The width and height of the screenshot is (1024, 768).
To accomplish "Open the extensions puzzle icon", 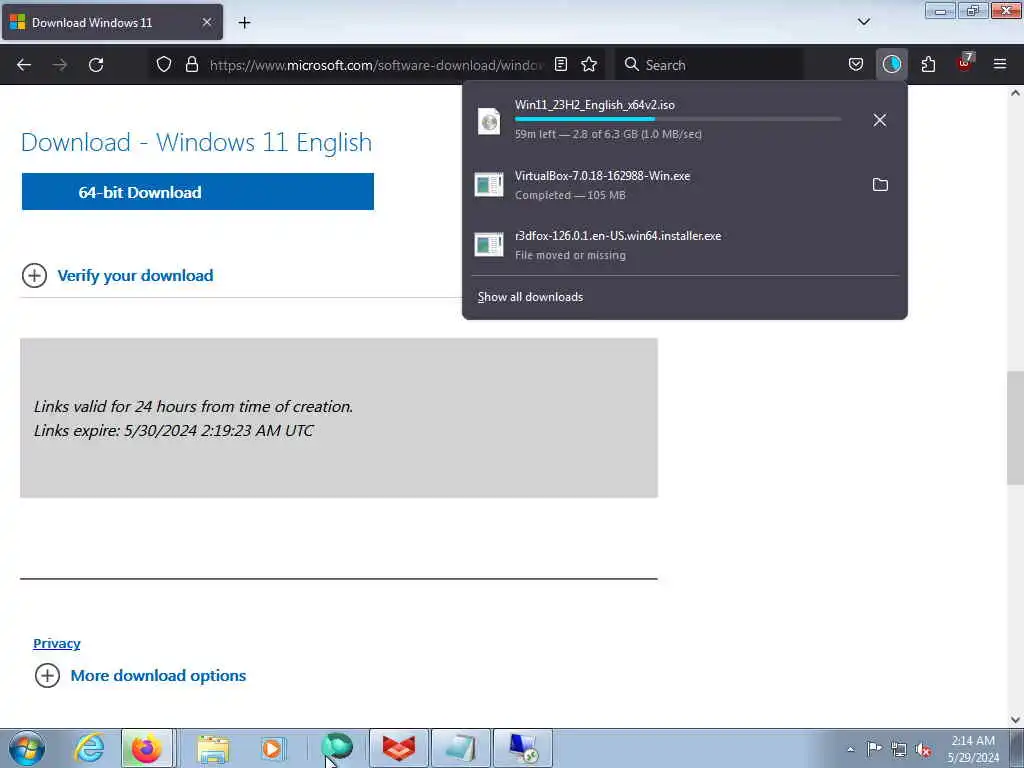I will pyautogui.click(x=928, y=64).
